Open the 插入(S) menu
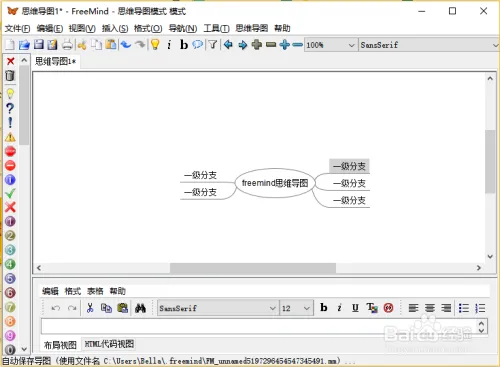The image size is (500, 367). tap(115, 28)
